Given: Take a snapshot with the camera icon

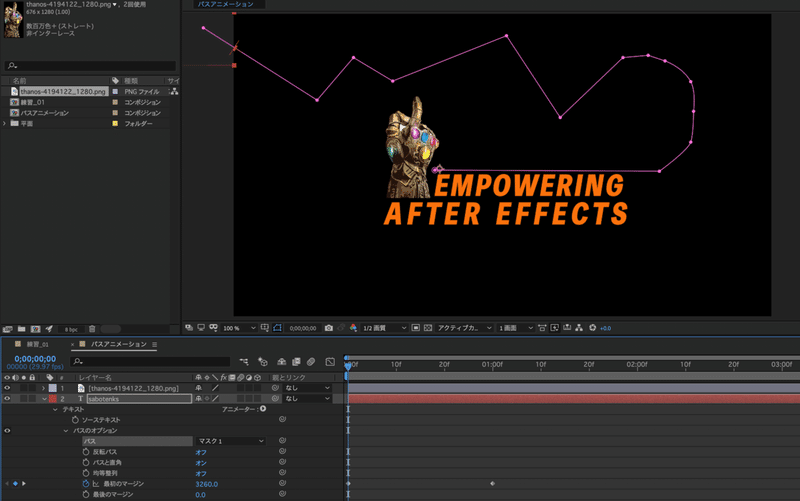Looking at the screenshot, I should (329, 328).
